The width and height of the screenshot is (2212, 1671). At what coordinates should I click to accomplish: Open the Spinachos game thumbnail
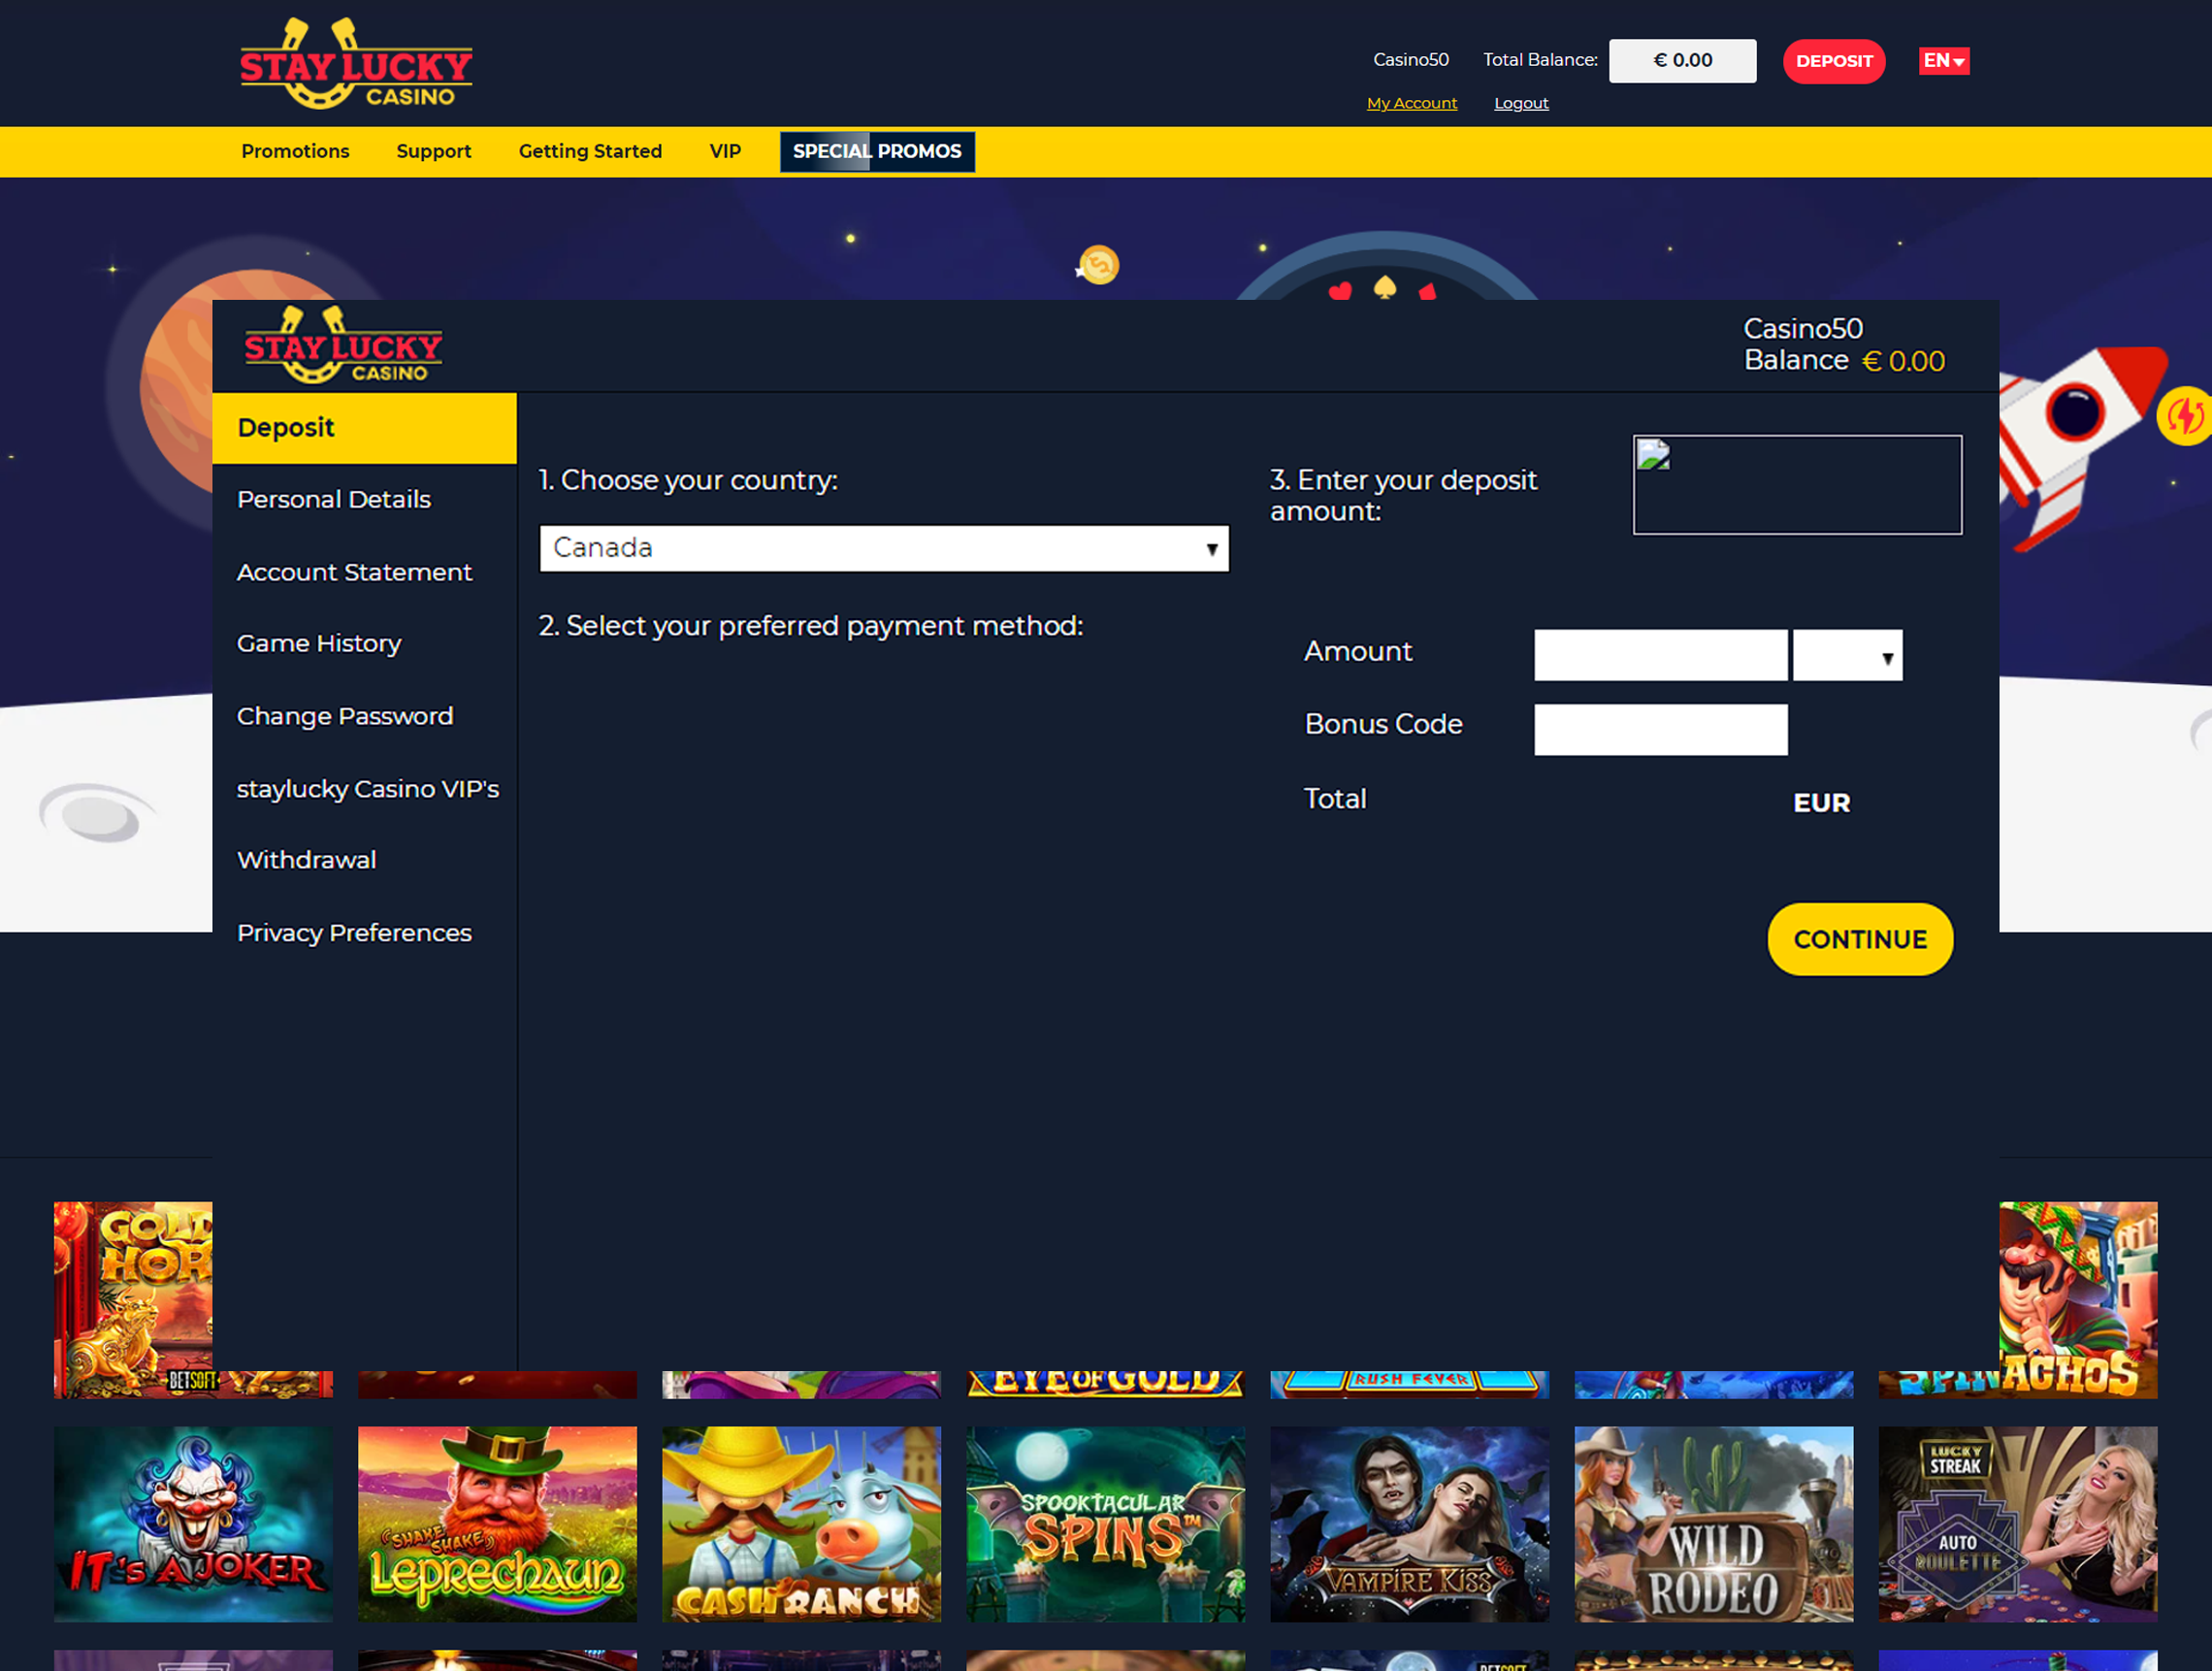click(2078, 1299)
